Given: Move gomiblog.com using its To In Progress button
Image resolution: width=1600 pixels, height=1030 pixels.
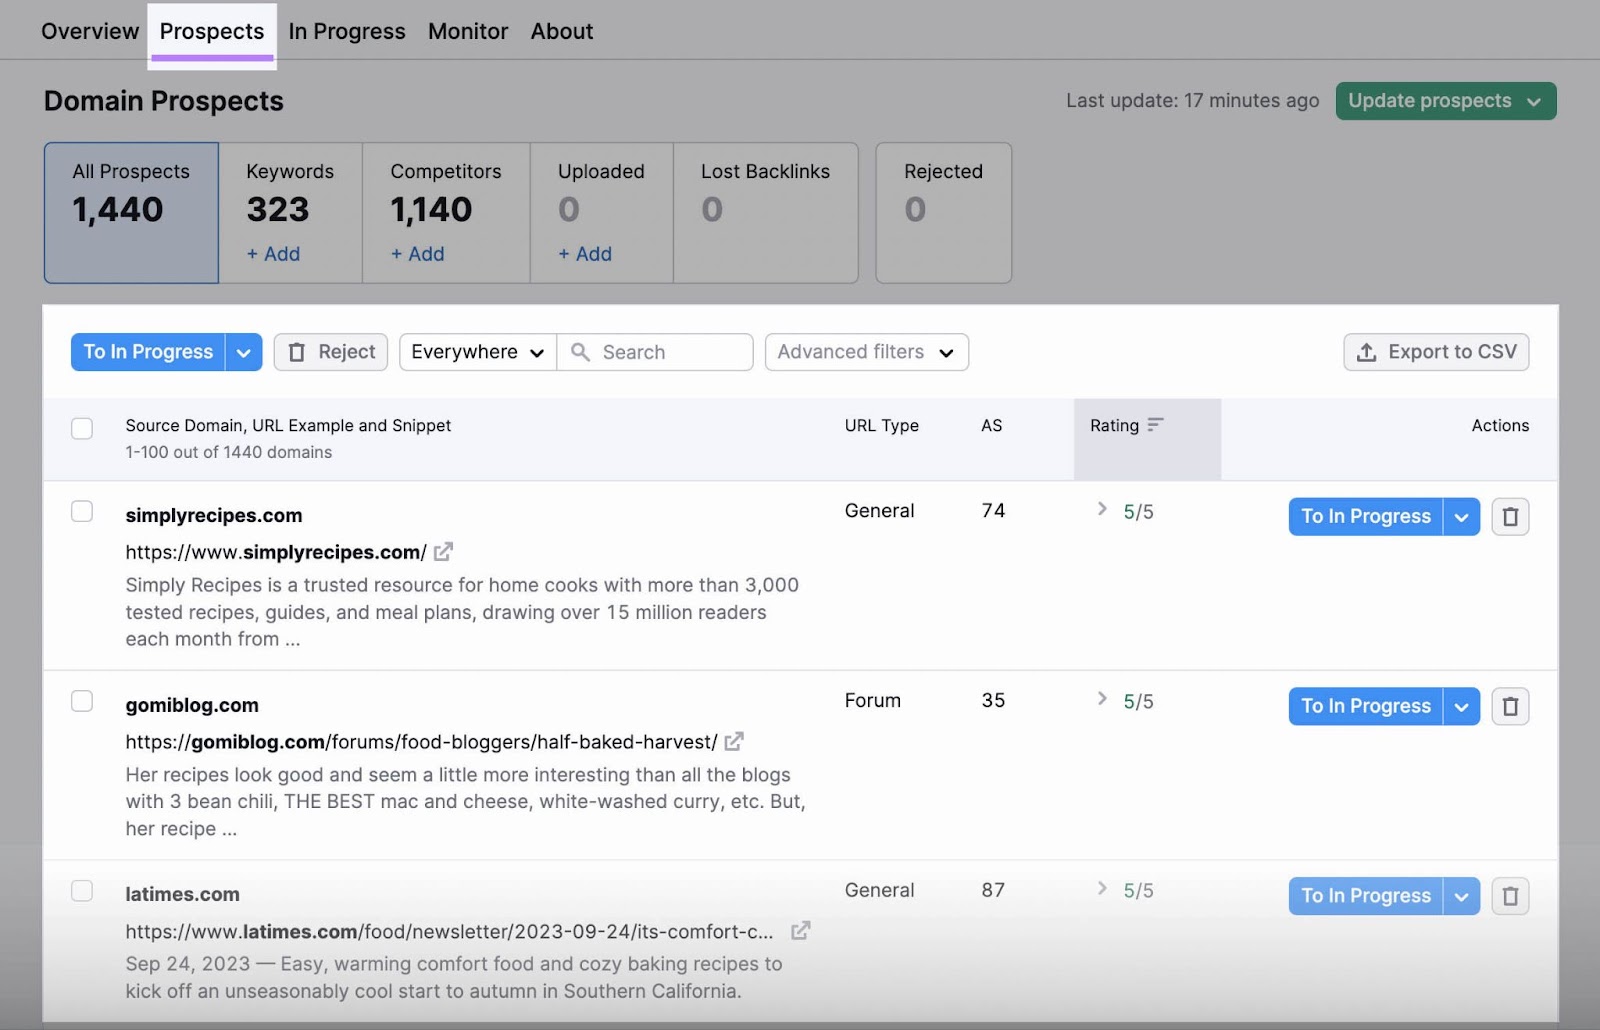Looking at the screenshot, I should 1365,706.
